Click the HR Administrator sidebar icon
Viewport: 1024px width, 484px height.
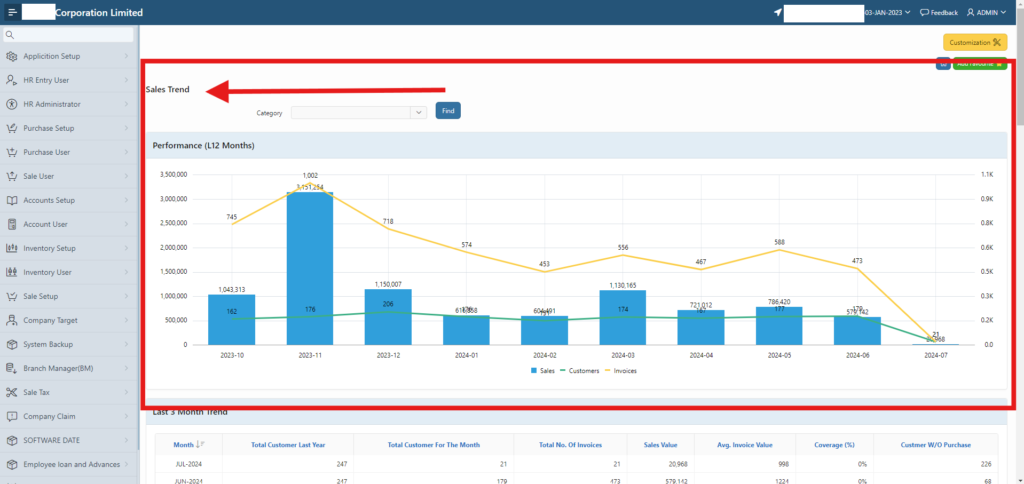[11, 104]
